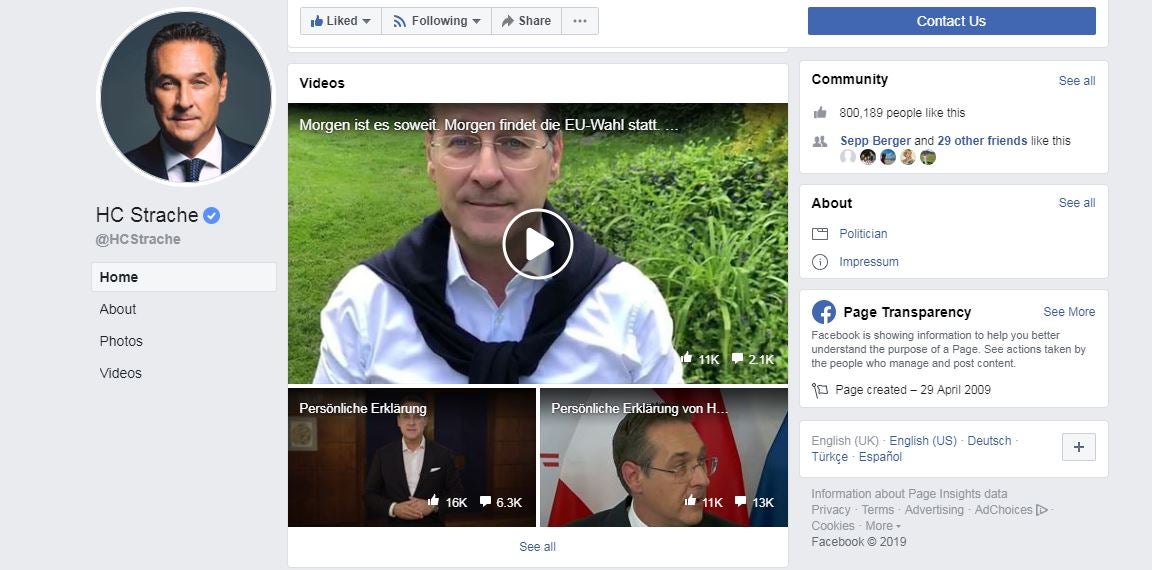Click See all in Community section

click(x=1076, y=81)
